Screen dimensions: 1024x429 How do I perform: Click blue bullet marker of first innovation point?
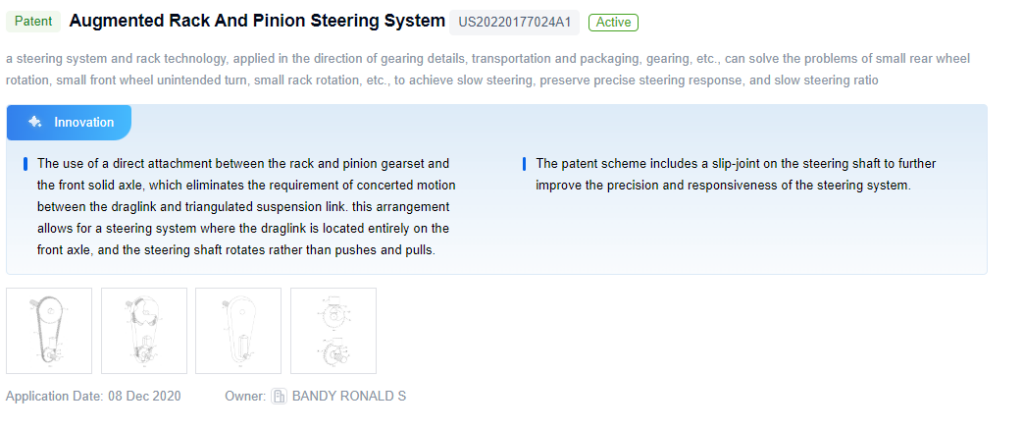25,163
